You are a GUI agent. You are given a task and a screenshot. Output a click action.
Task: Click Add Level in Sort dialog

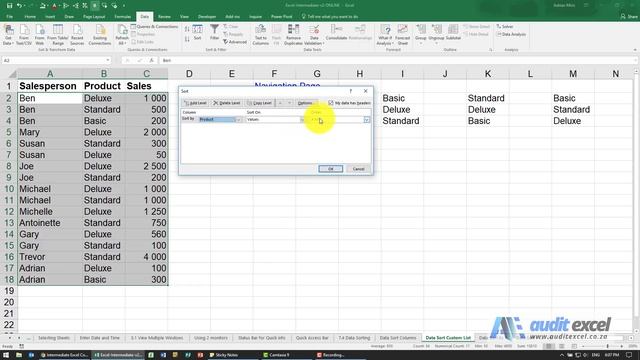point(196,103)
